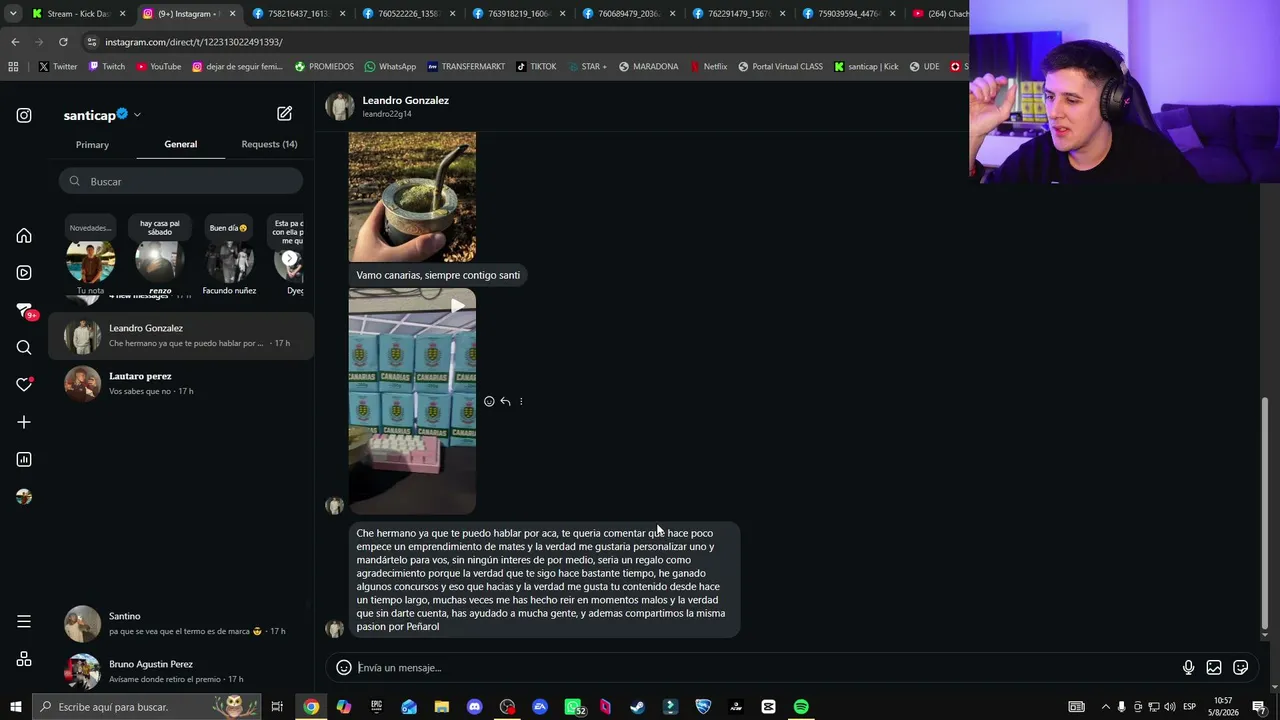The height and width of the screenshot is (720, 1280).
Task: Open the Lautaro perez conversation
Action: 181,383
